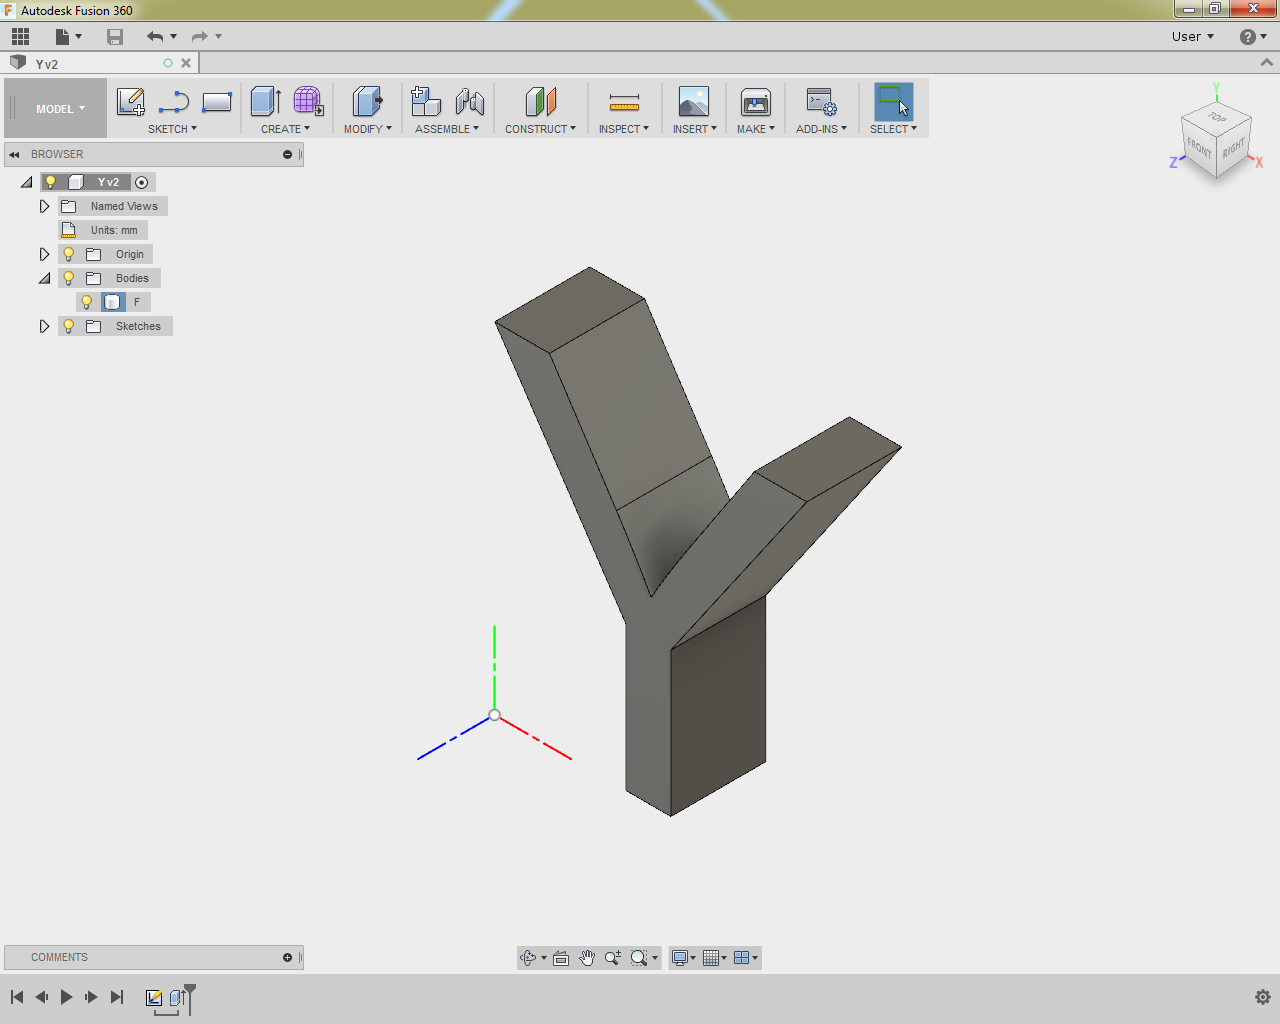
Task: Toggle the Origin folder visibility bulb
Action: point(69,254)
